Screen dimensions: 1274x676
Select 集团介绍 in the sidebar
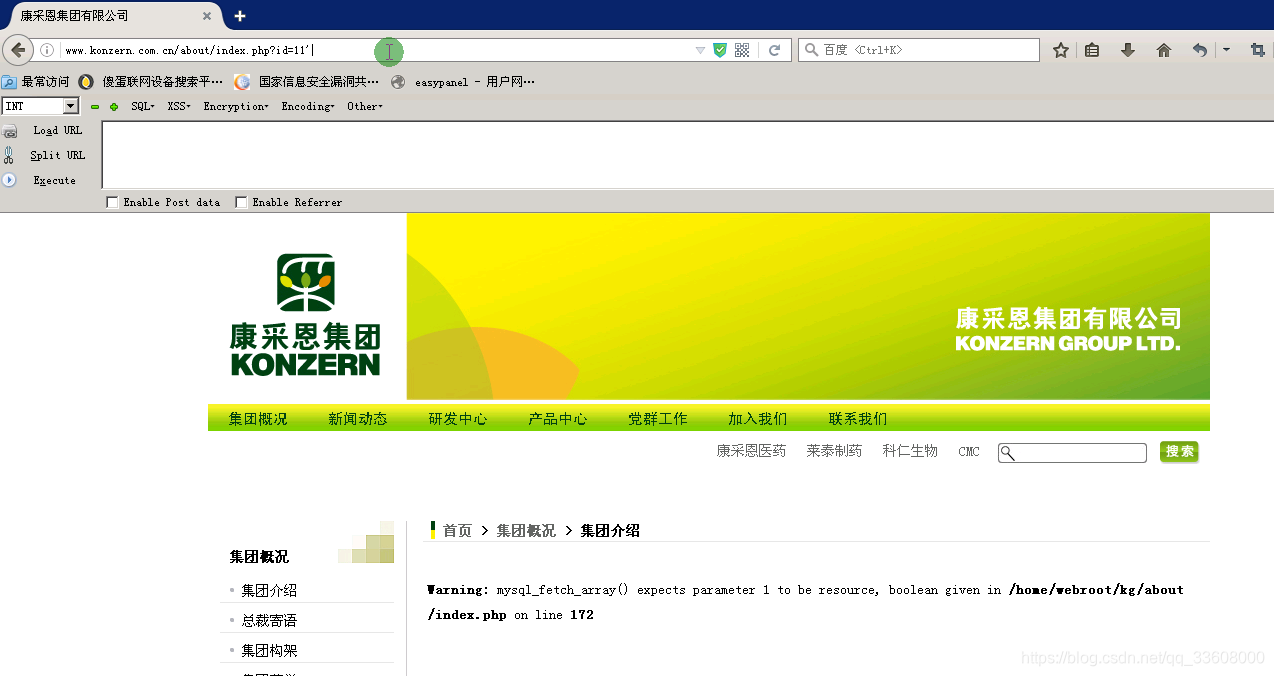click(269, 591)
